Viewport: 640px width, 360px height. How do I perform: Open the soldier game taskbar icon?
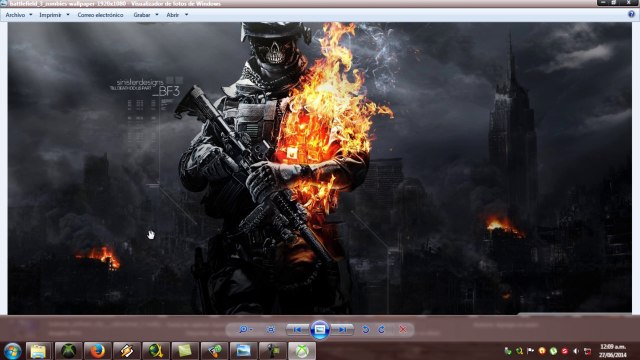click(272, 351)
